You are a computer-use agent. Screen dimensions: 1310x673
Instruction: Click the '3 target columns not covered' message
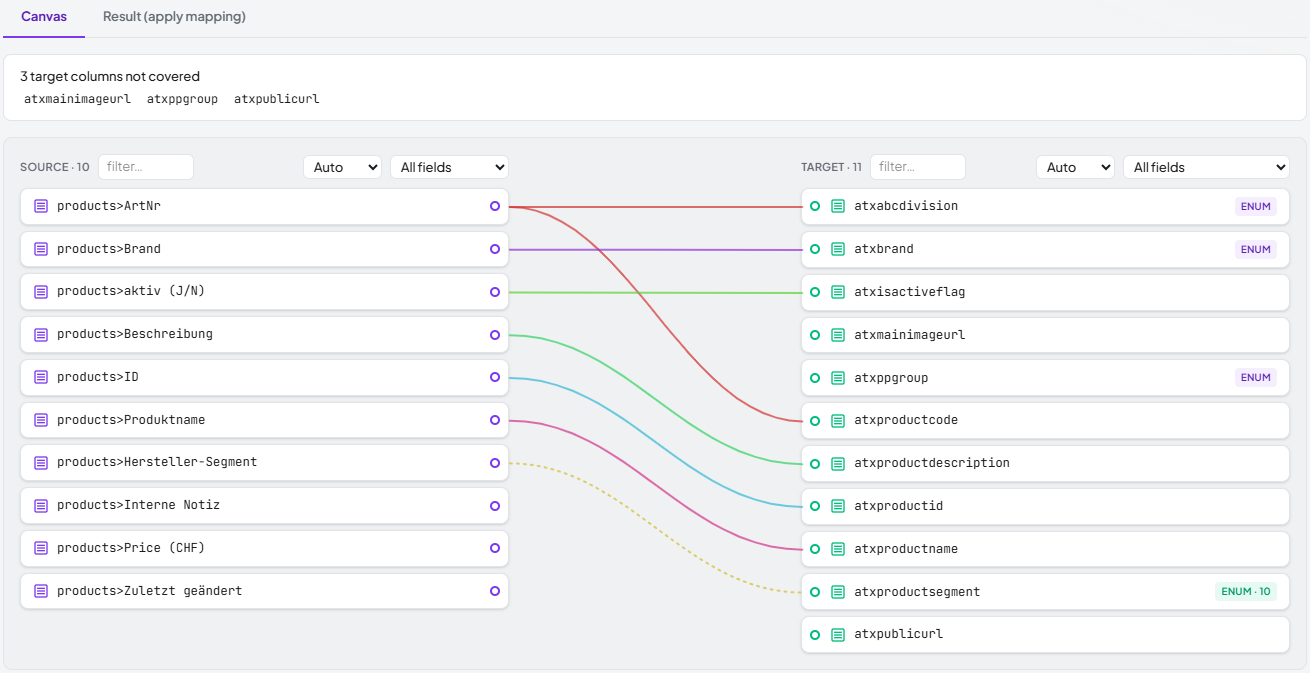click(110, 76)
